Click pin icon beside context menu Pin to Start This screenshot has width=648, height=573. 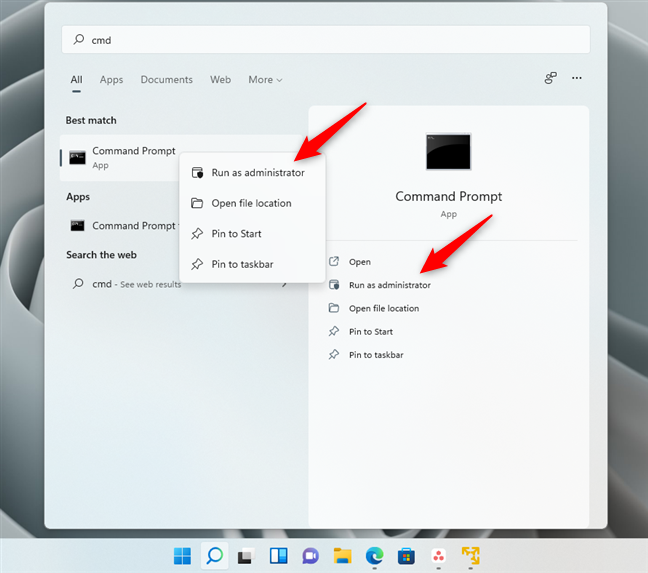tap(197, 234)
